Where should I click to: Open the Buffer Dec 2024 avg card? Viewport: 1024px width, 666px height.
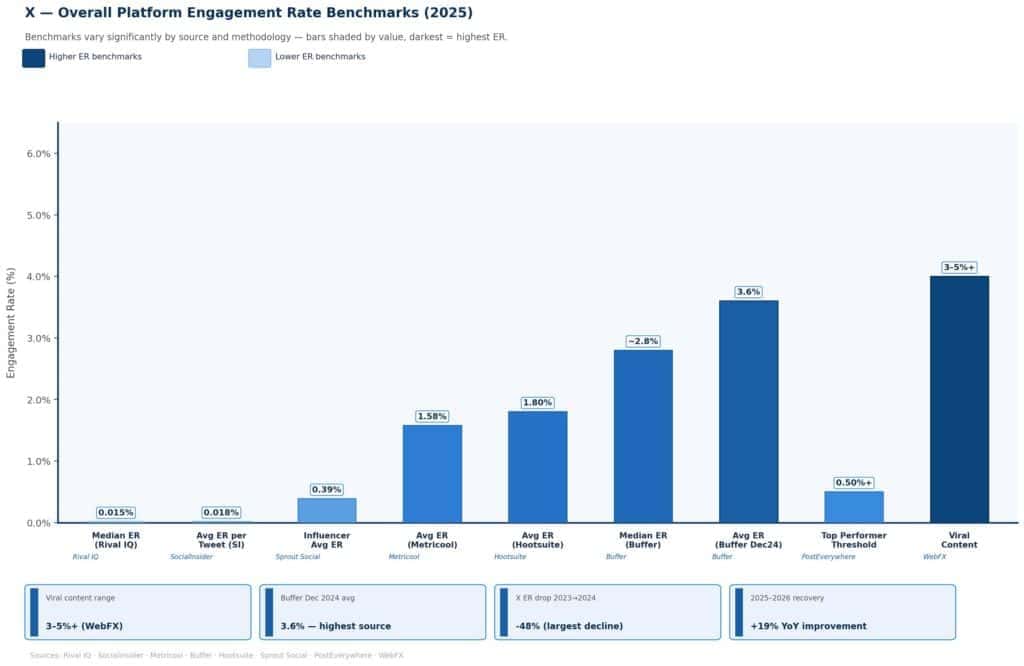pos(372,612)
